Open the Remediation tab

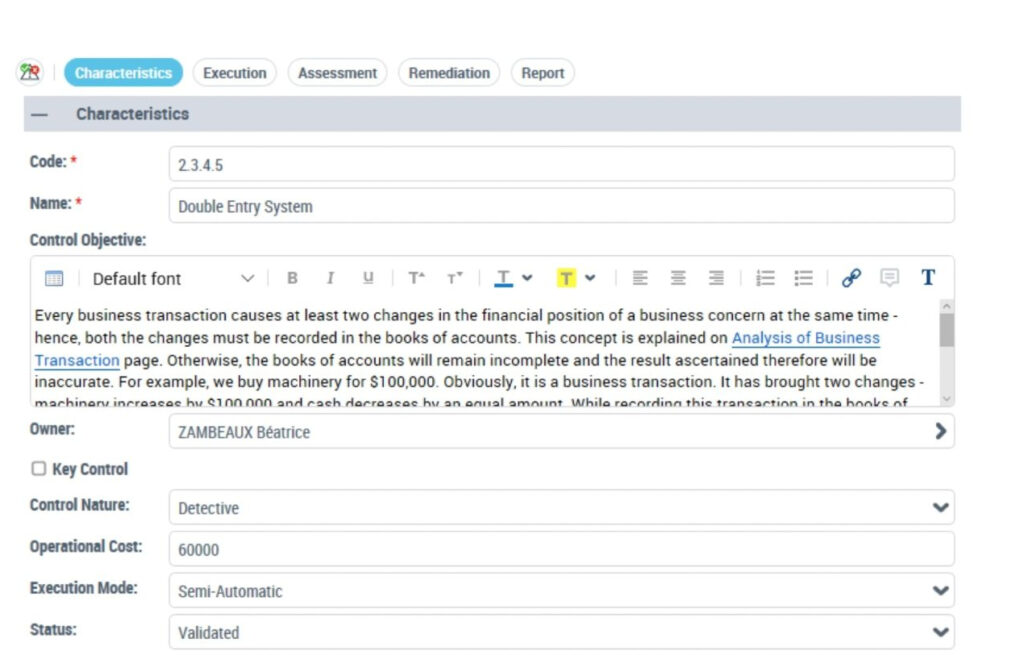click(x=449, y=73)
